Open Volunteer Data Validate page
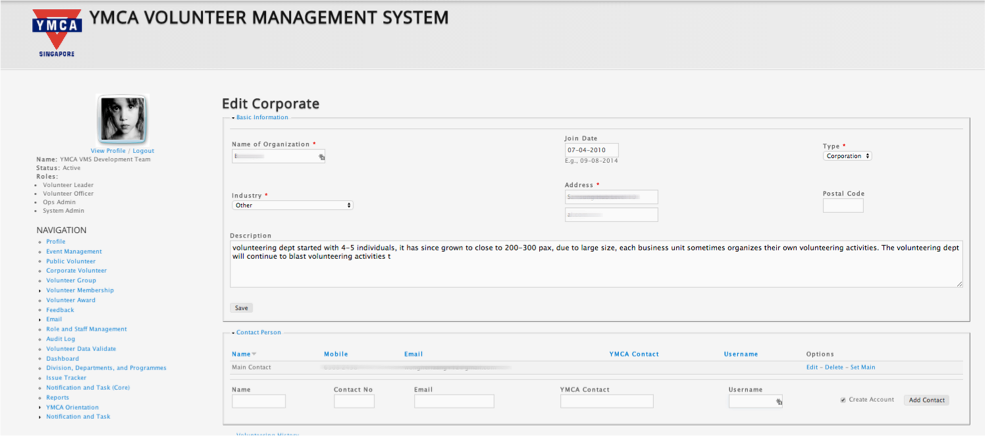The image size is (985, 436). point(80,349)
